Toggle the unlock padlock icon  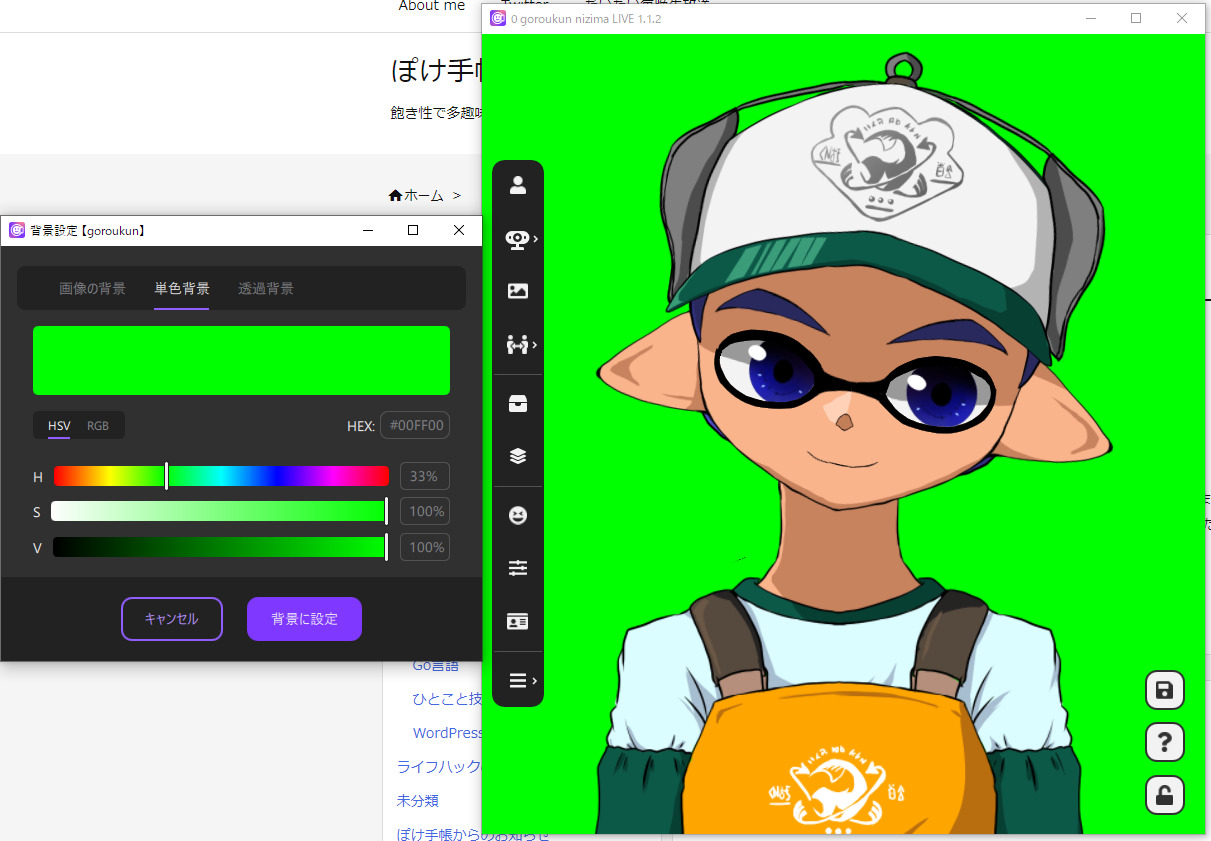pos(1164,796)
